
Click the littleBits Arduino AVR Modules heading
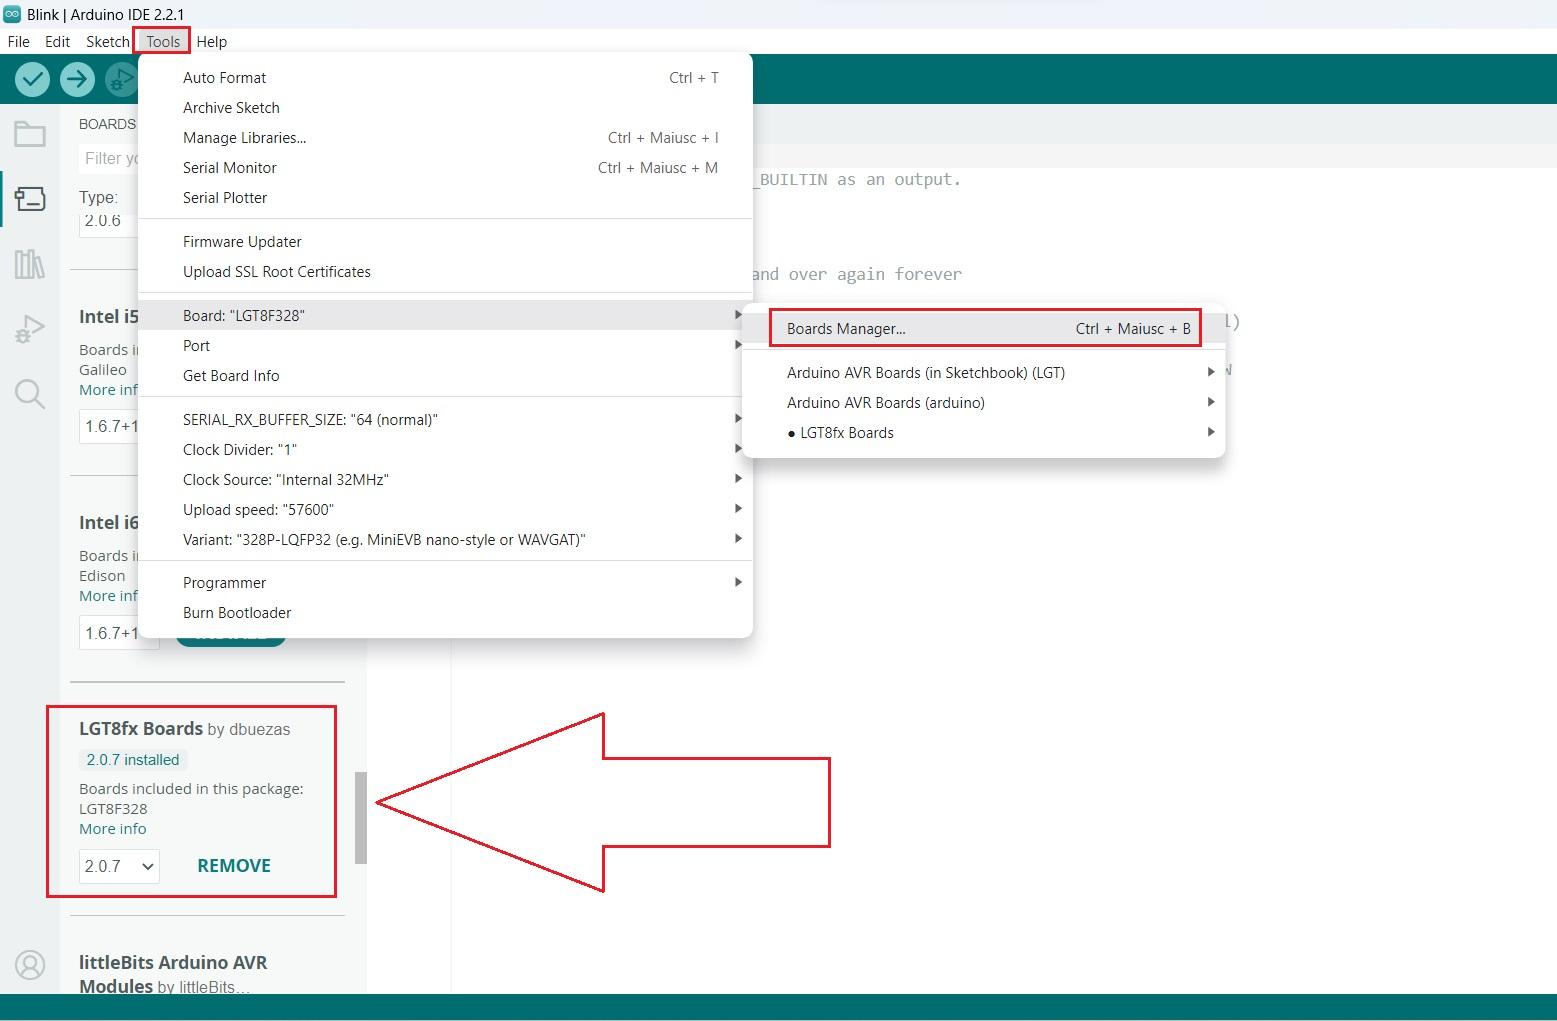pos(173,974)
